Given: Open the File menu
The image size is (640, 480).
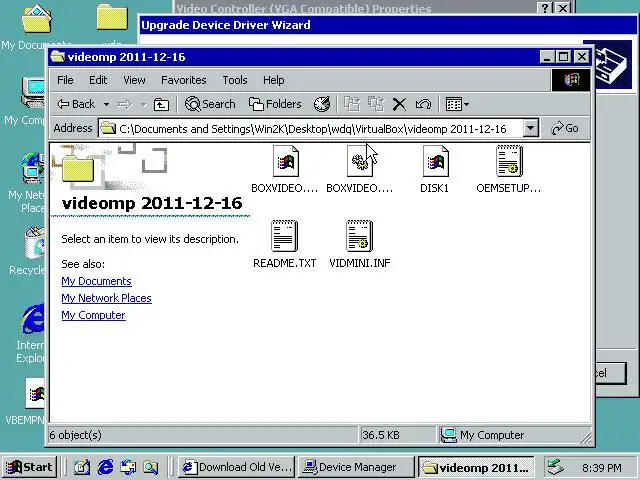Looking at the screenshot, I should pyautogui.click(x=65, y=80).
